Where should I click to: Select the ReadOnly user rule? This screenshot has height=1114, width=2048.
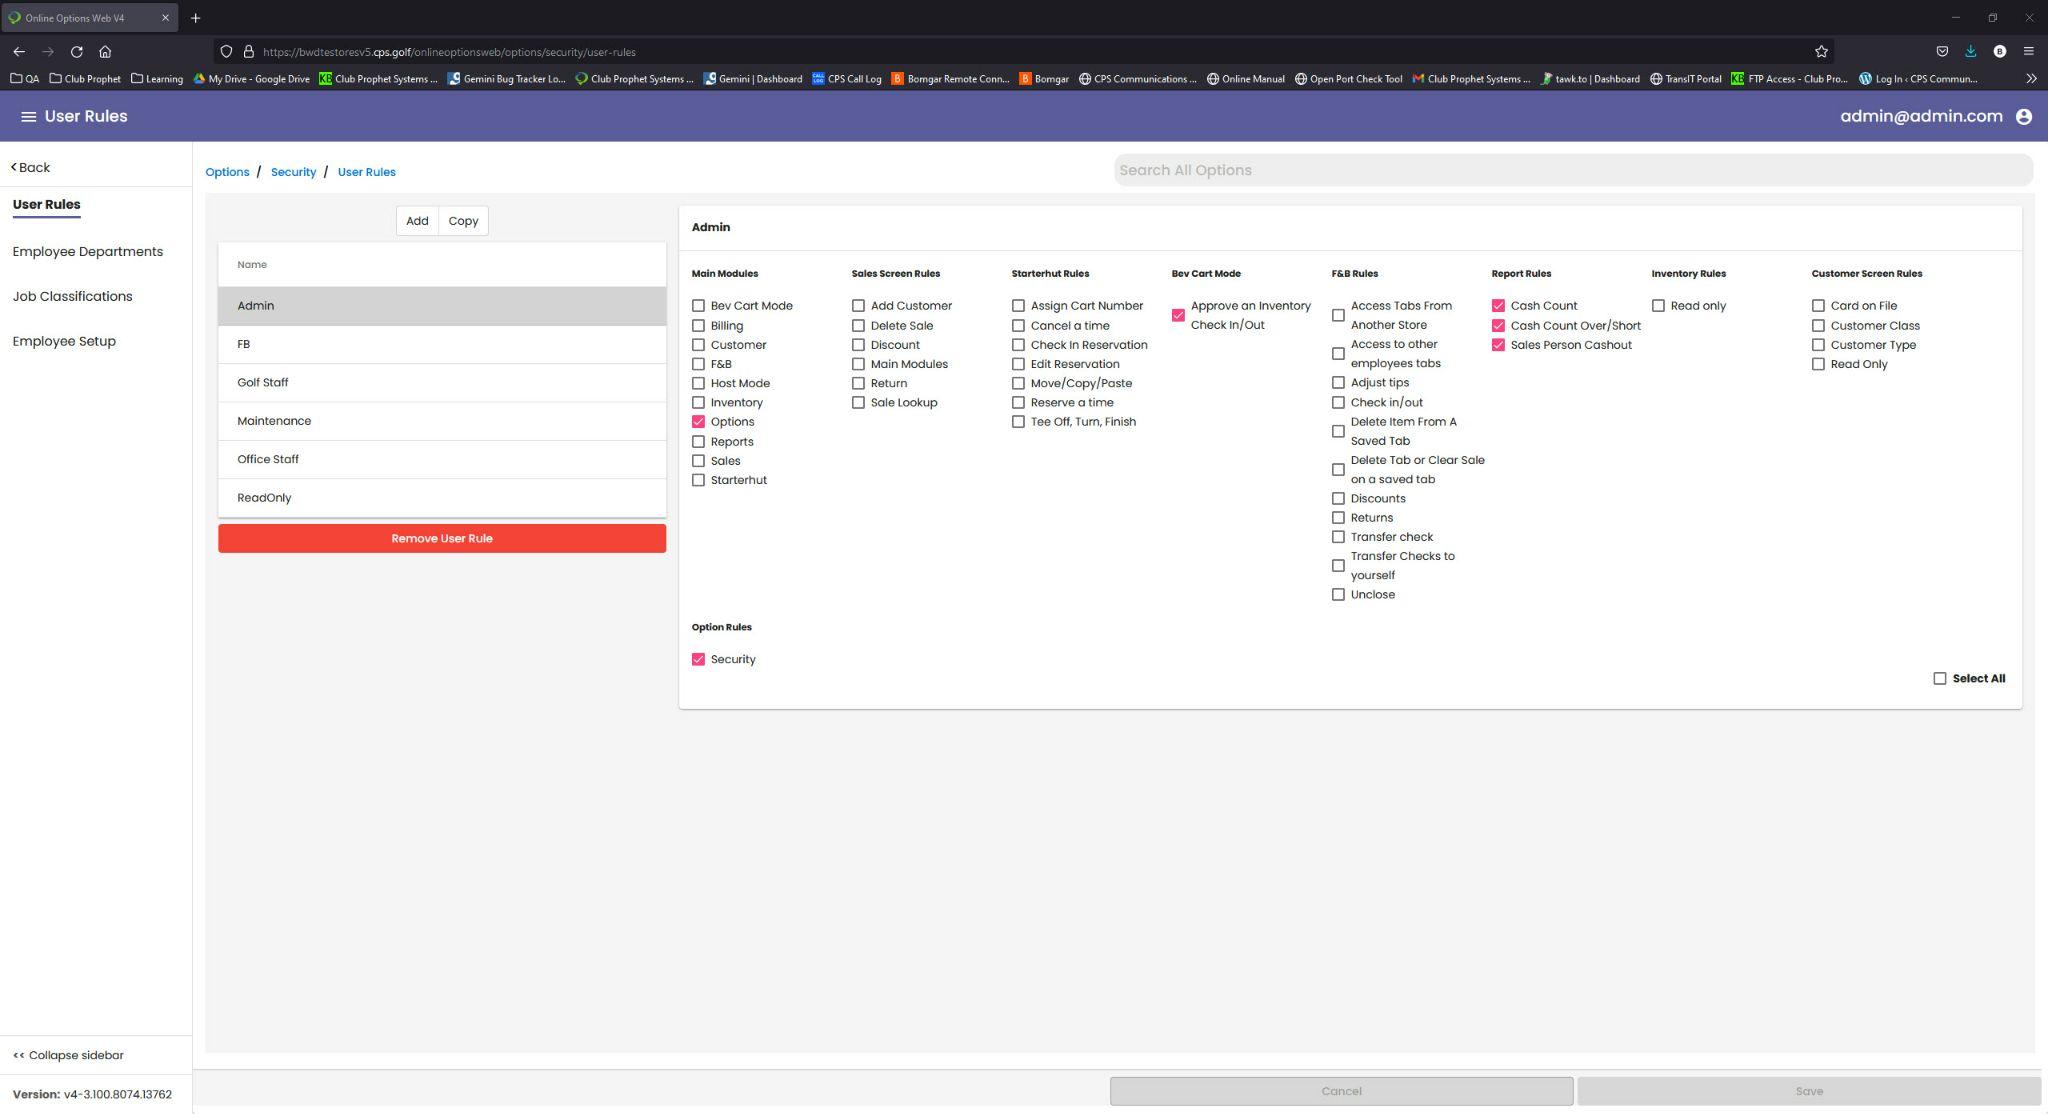(442, 498)
